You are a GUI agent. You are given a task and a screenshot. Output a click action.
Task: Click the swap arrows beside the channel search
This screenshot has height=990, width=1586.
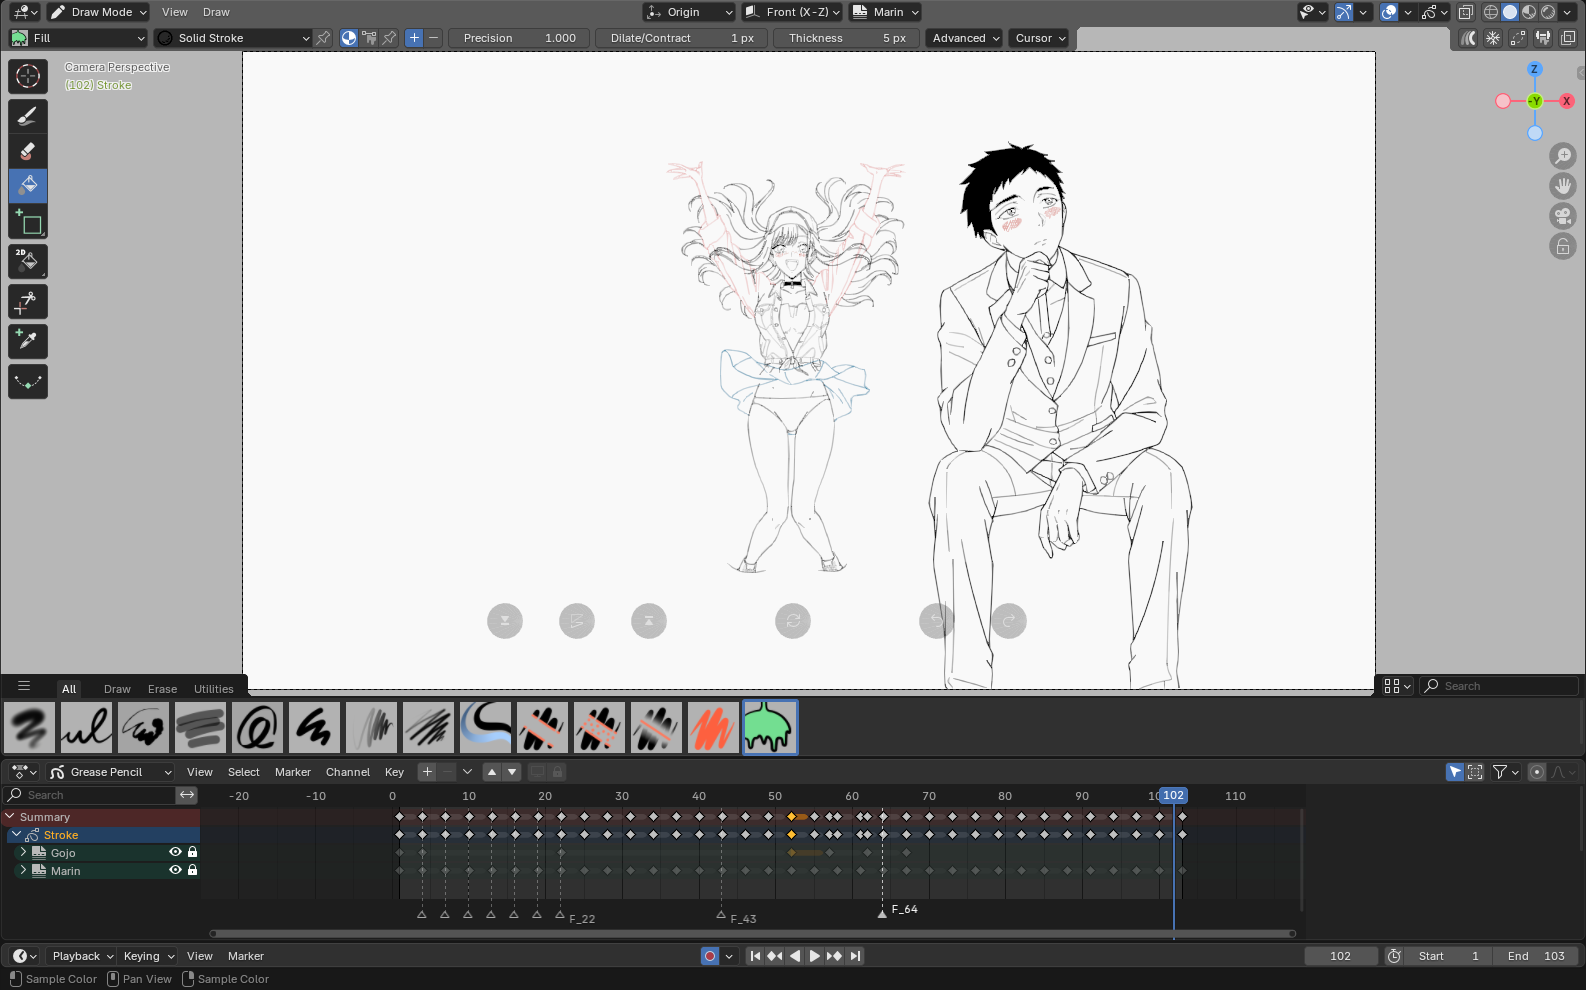pos(187,795)
